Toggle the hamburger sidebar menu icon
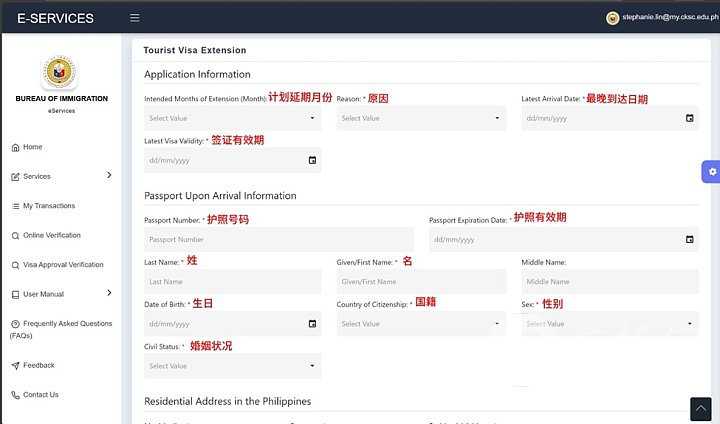 [x=135, y=18]
